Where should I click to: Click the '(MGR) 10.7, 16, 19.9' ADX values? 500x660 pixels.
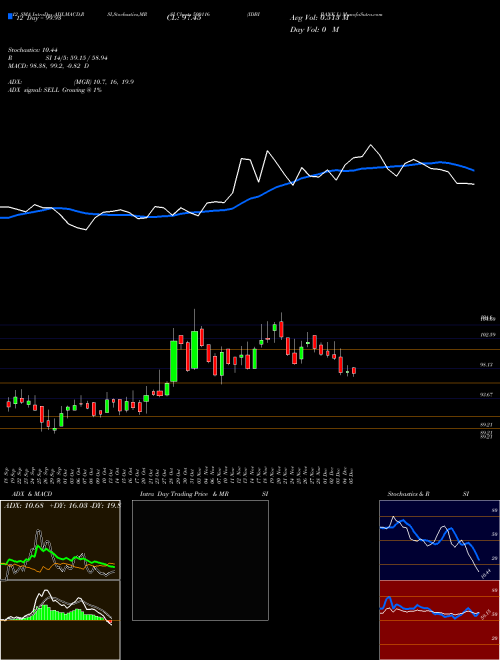pyautogui.click(x=104, y=82)
